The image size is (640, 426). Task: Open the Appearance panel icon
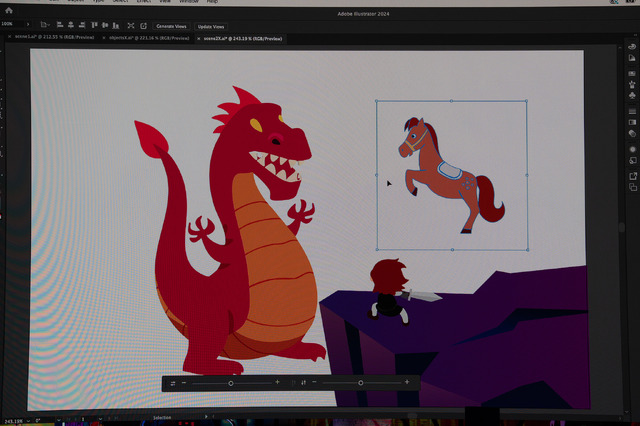tap(632, 149)
